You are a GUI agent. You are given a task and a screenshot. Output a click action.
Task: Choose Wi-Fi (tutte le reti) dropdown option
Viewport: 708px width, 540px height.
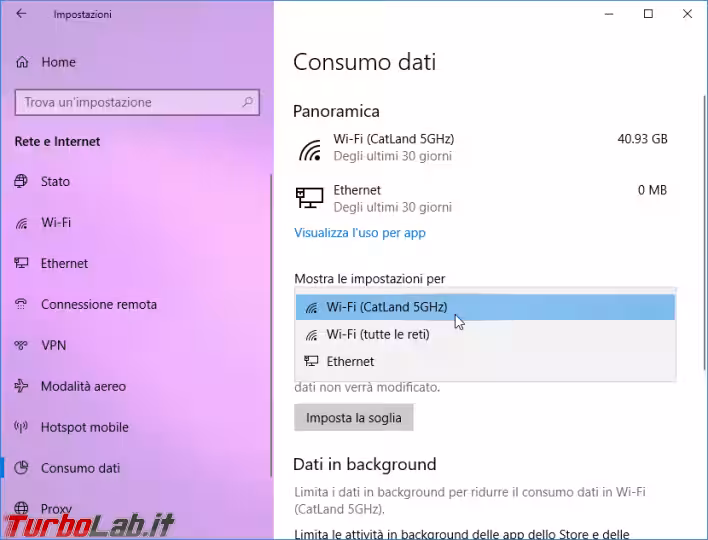(x=485, y=335)
